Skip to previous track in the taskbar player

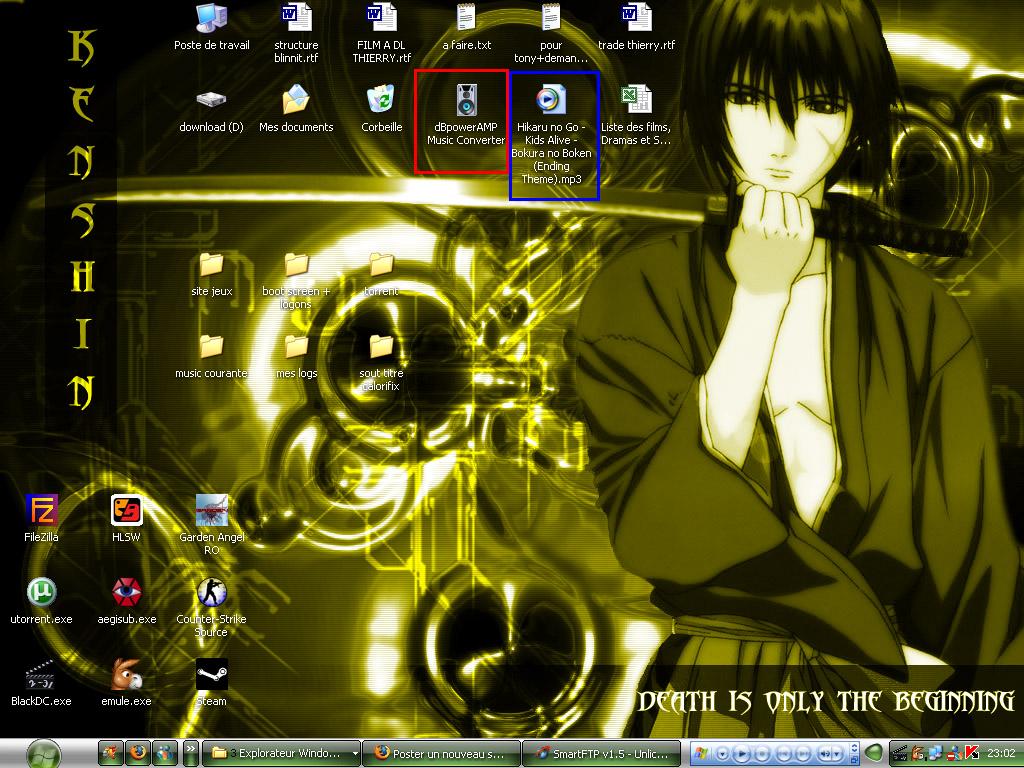[x=784, y=754]
